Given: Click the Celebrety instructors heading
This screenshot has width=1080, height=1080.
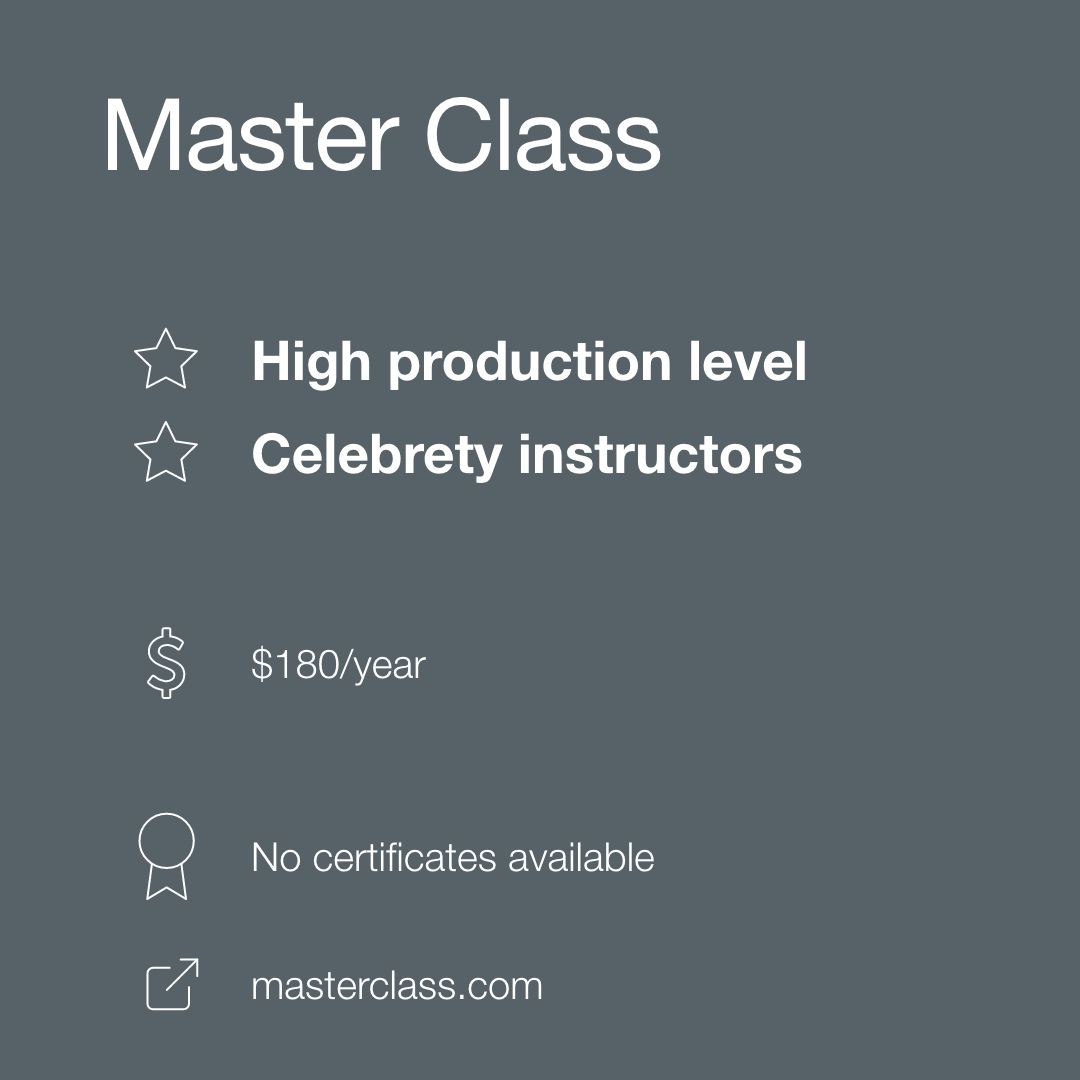Looking at the screenshot, I should (526, 454).
